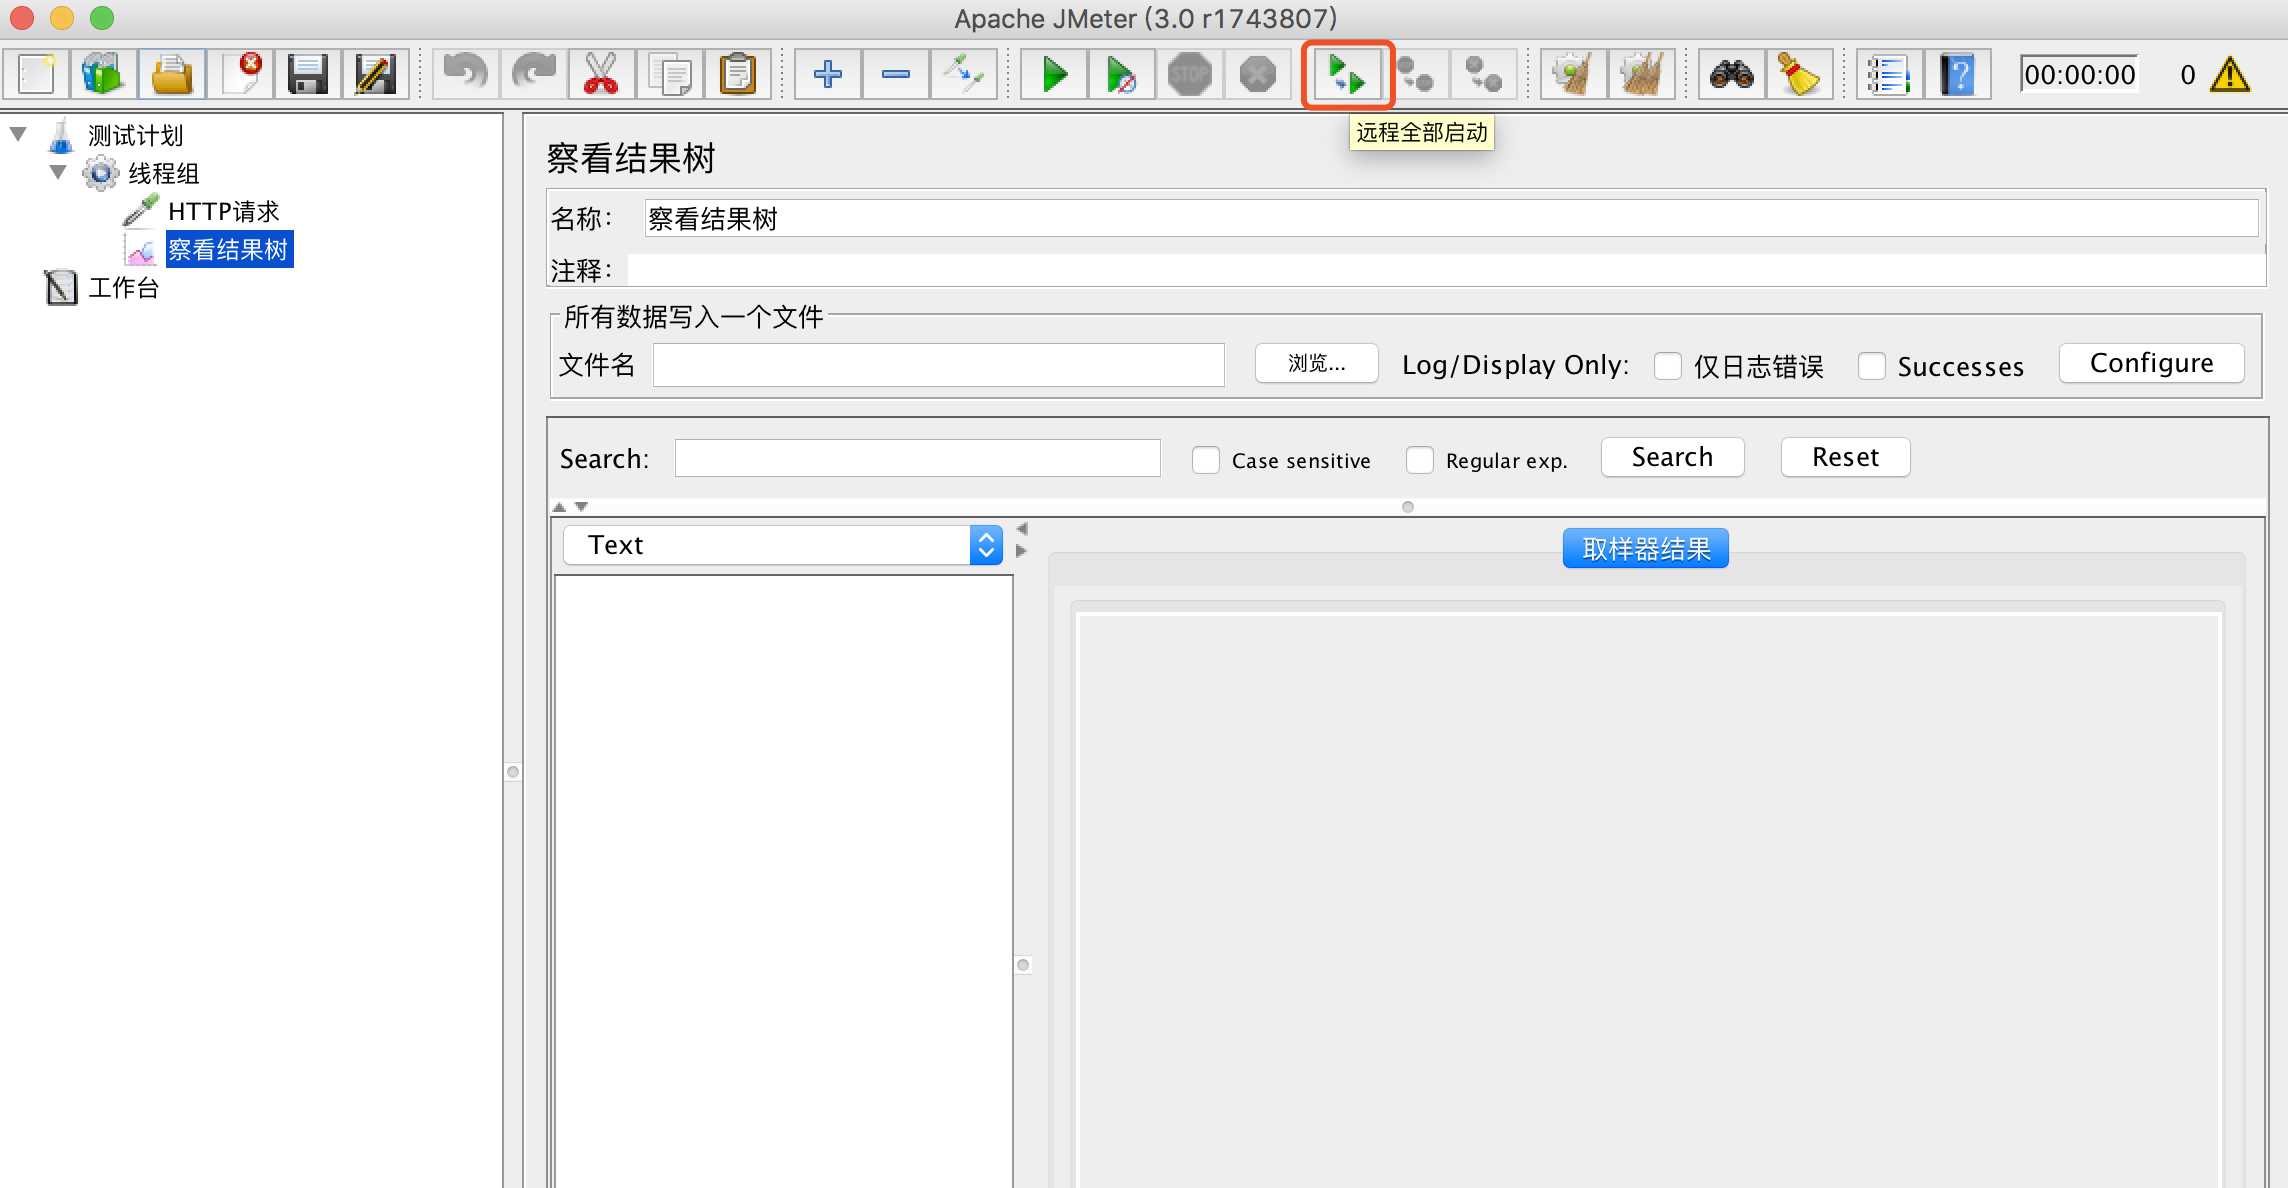This screenshot has width=2288, height=1188.
Task: Click the 注释 comment field
Action: 1446,270
